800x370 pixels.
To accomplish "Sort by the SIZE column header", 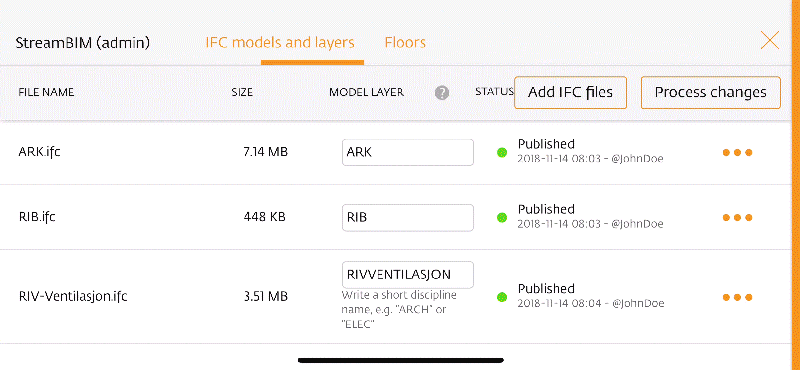I will [242, 92].
